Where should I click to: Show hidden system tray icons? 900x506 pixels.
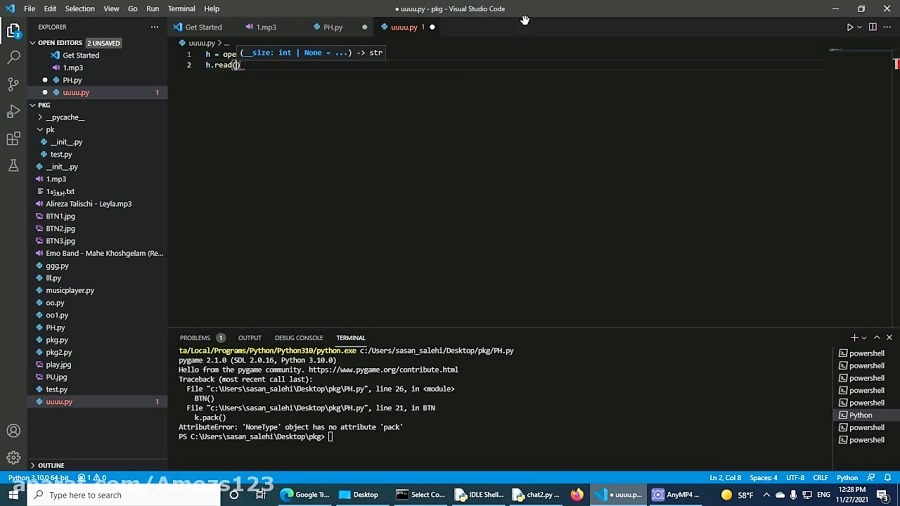point(766,495)
